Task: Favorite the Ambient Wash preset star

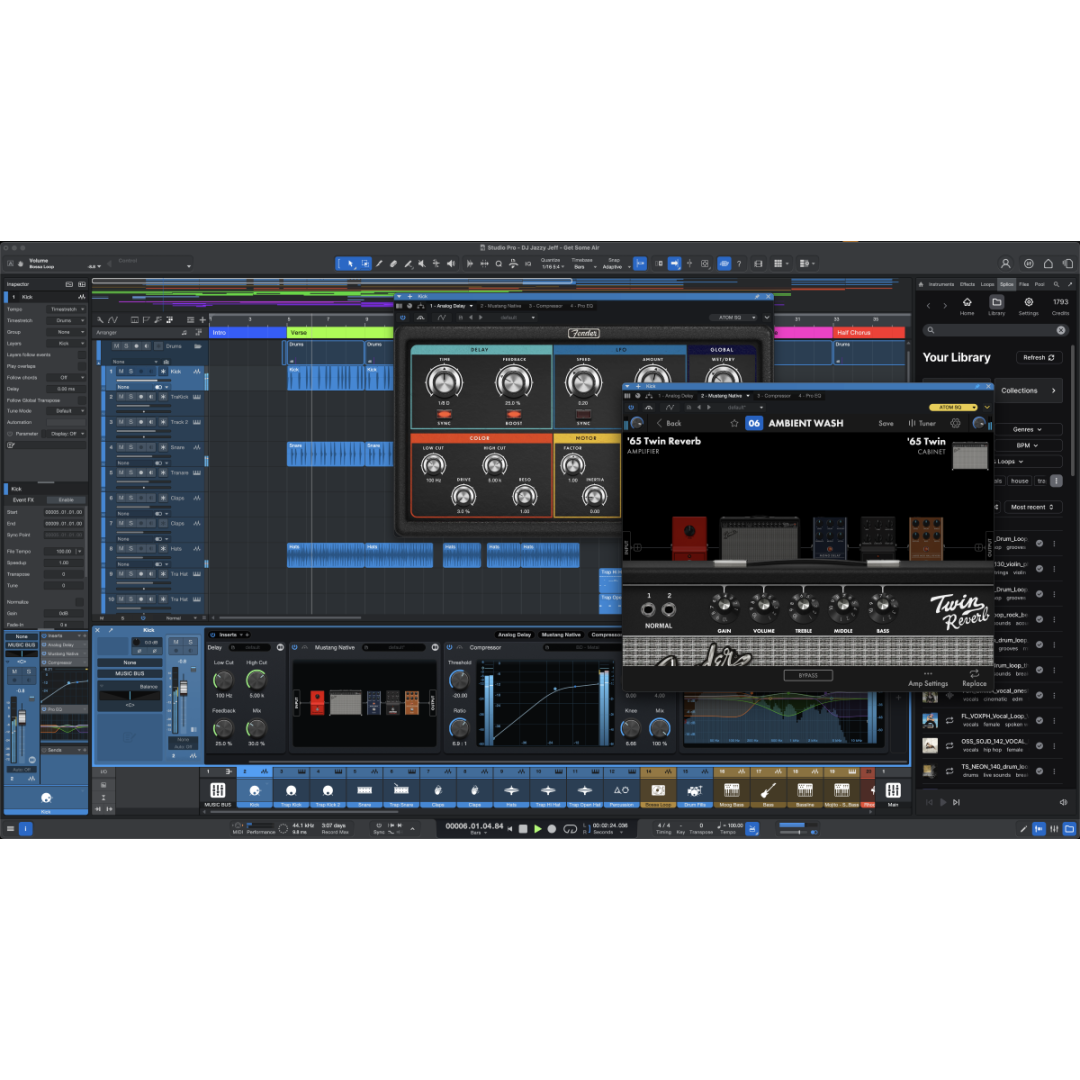Action: (734, 423)
